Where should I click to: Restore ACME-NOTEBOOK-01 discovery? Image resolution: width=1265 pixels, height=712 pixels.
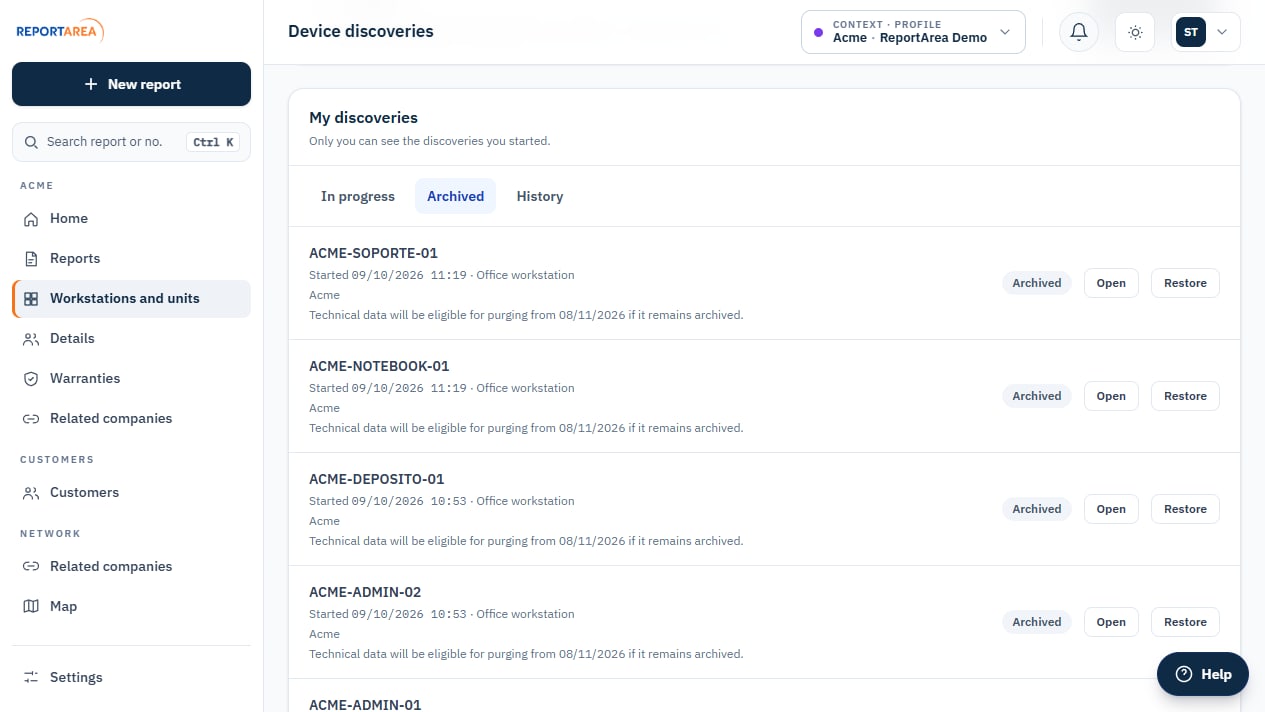[1185, 396]
